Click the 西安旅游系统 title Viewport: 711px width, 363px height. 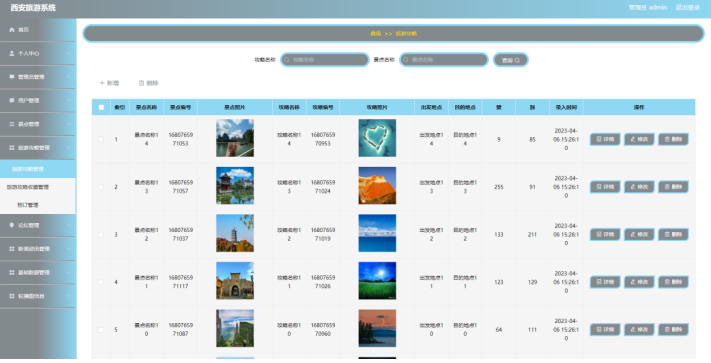point(33,8)
